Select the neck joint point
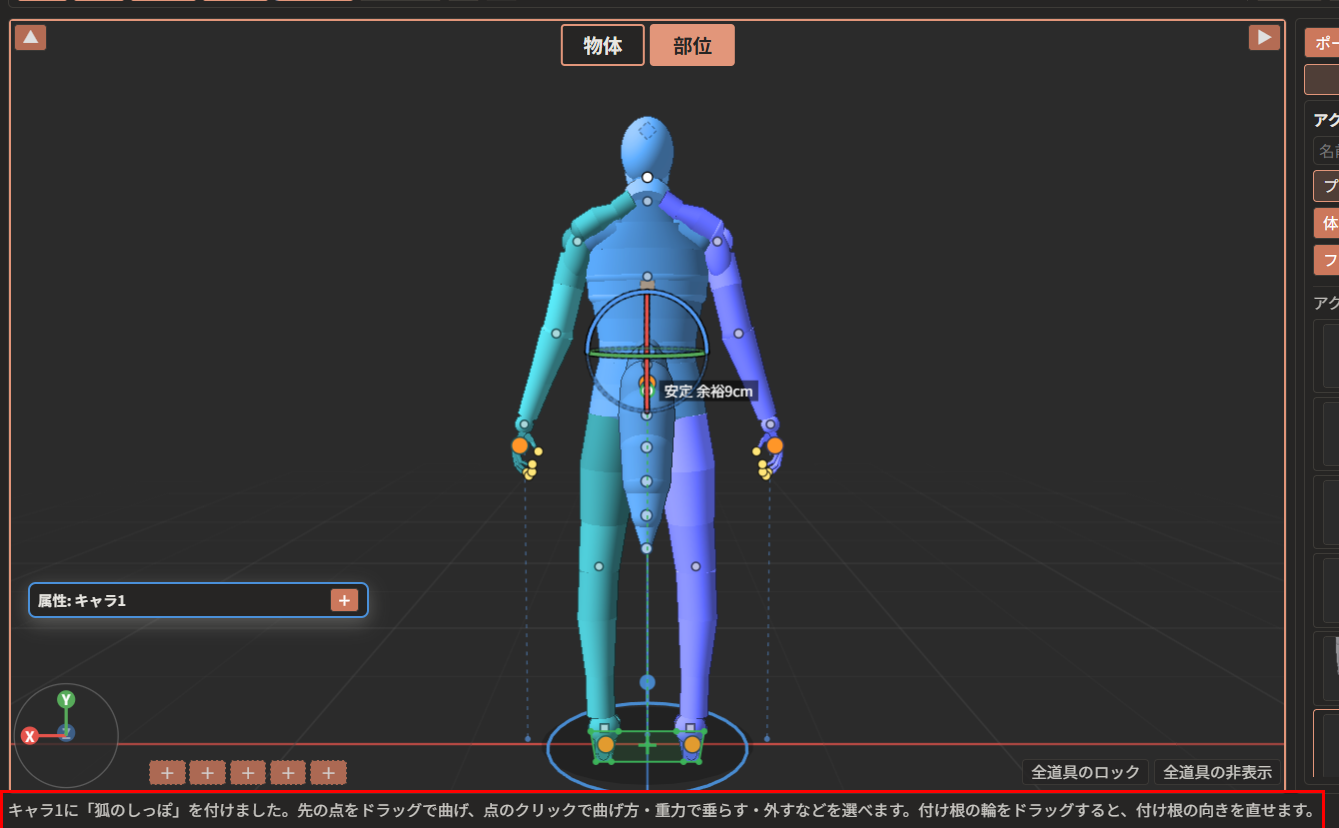The height and width of the screenshot is (828, 1339). click(647, 201)
